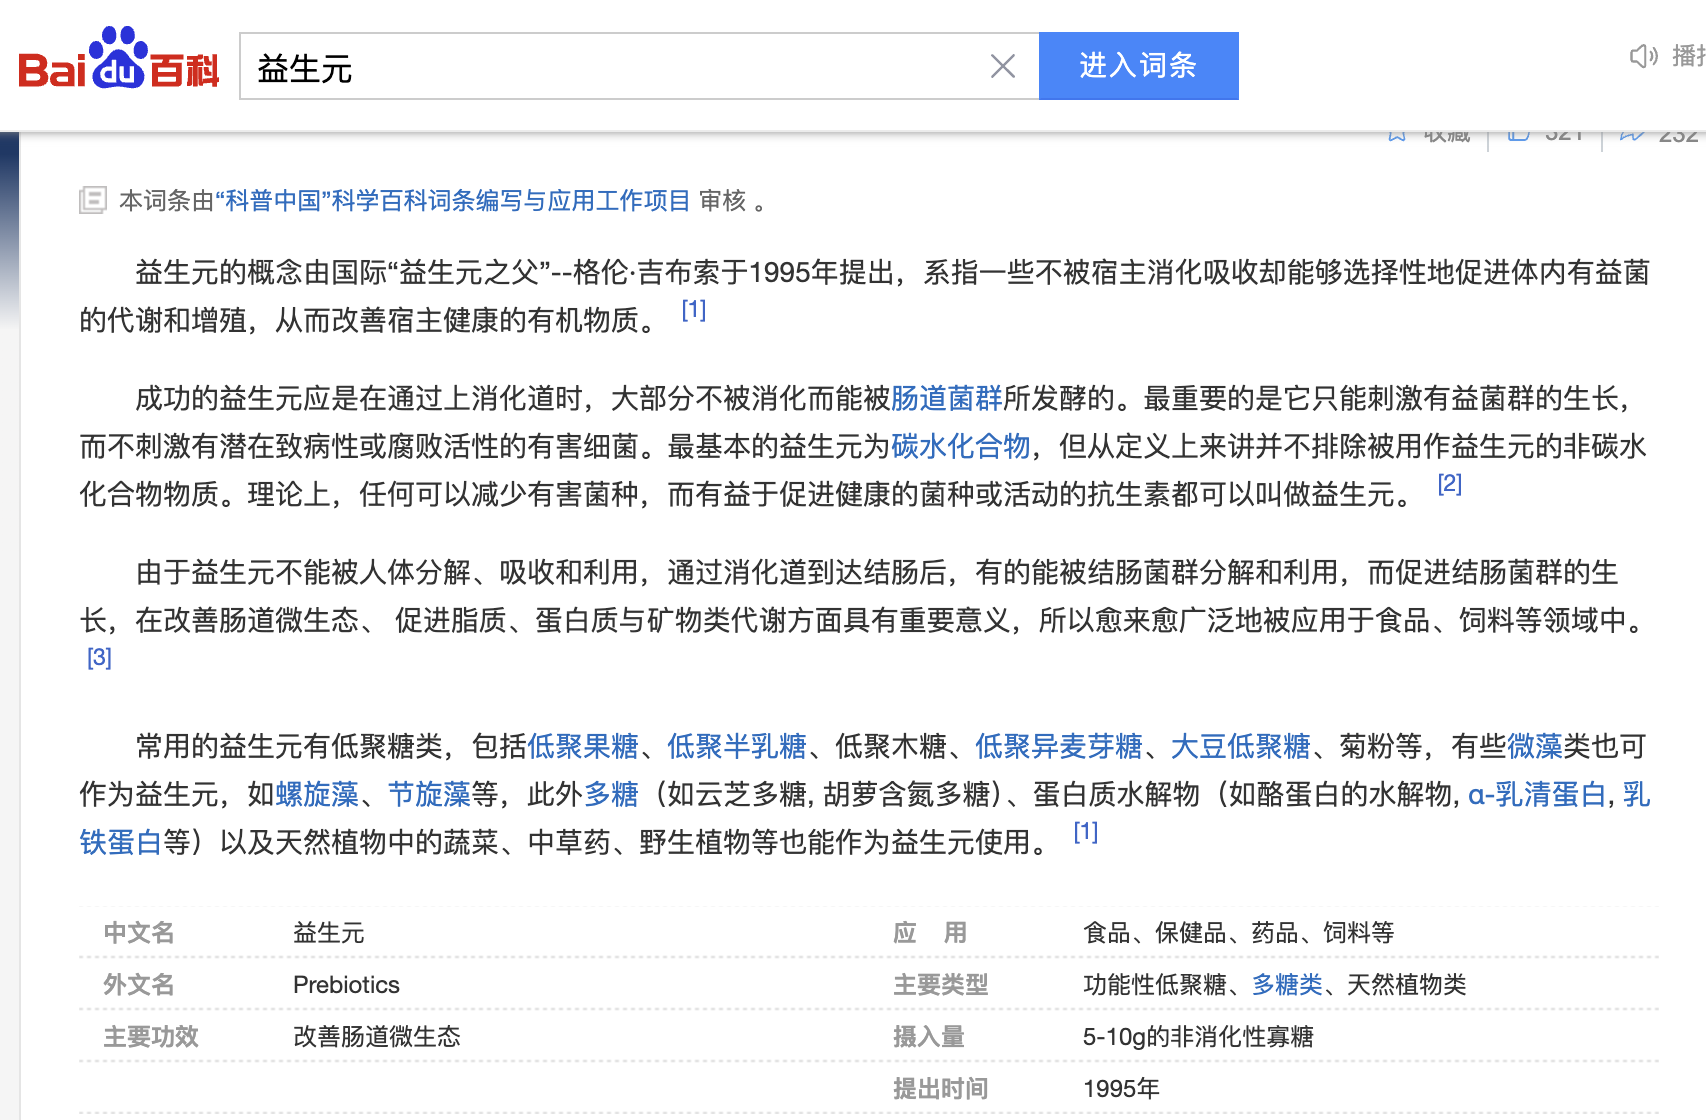The height and width of the screenshot is (1120, 1706).
Task: Click the 中文名 label in the info table
Action: click(x=139, y=933)
